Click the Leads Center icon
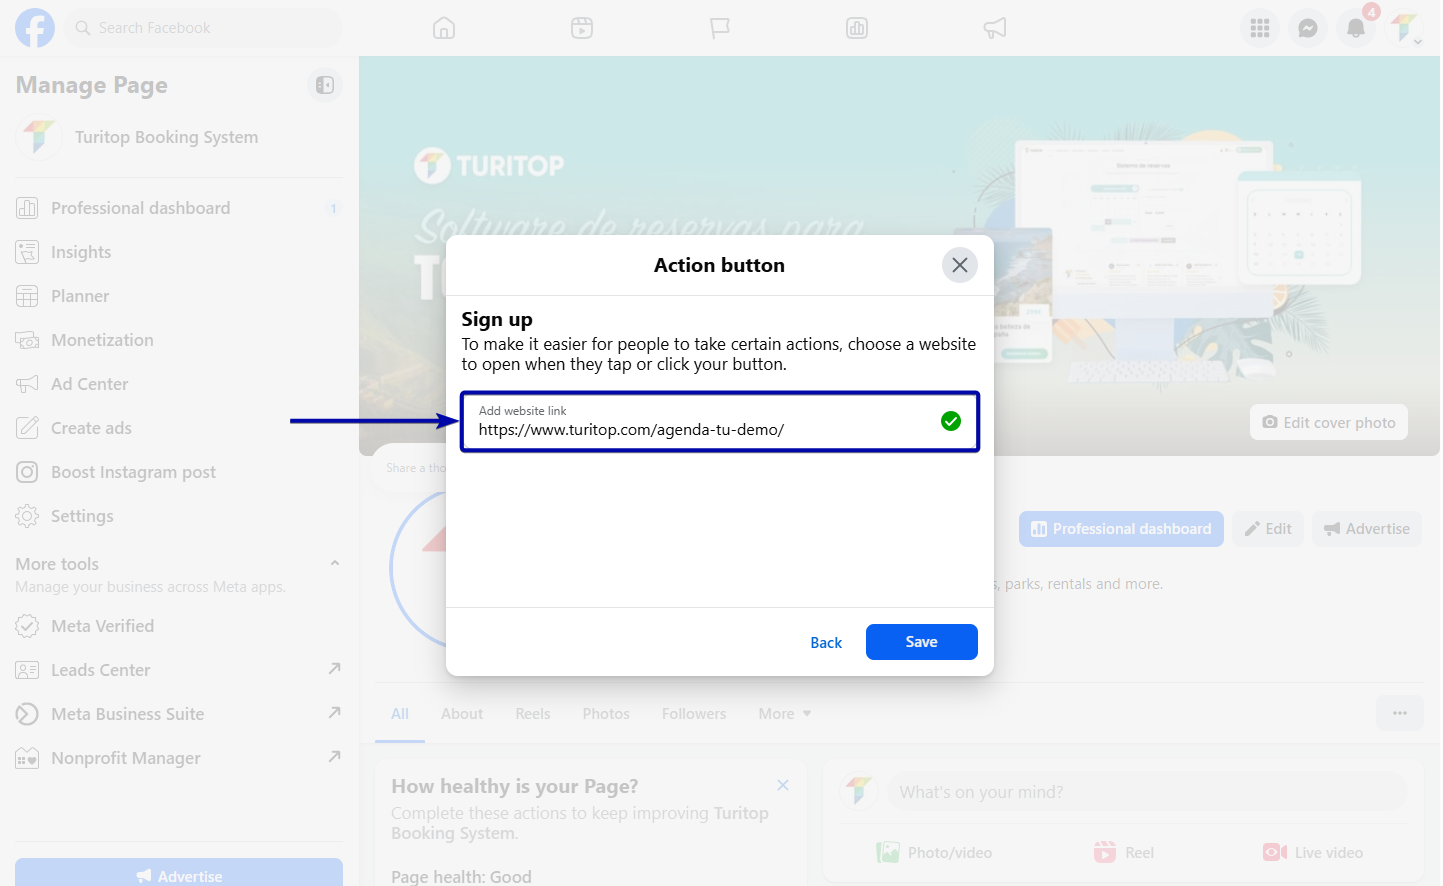 point(27,670)
